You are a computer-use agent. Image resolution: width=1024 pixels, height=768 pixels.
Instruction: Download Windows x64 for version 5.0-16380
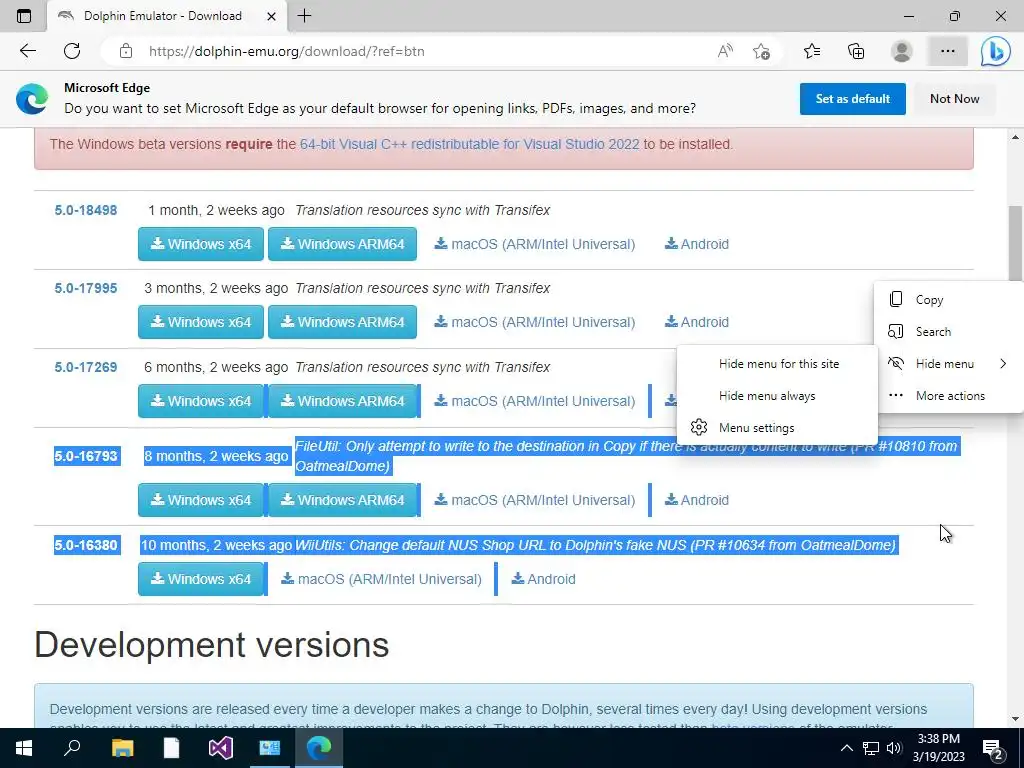pyautogui.click(x=200, y=579)
